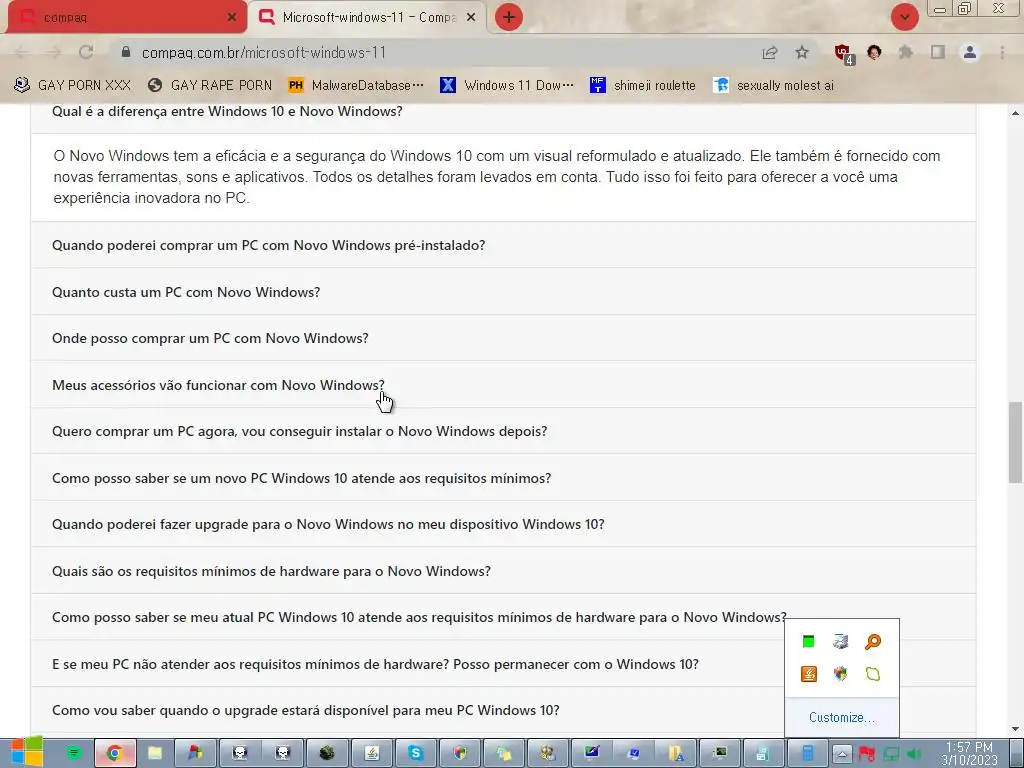Expand 'Meus acessórios vão funcionar' question
Screen dimensions: 1024x768
pos(504,385)
